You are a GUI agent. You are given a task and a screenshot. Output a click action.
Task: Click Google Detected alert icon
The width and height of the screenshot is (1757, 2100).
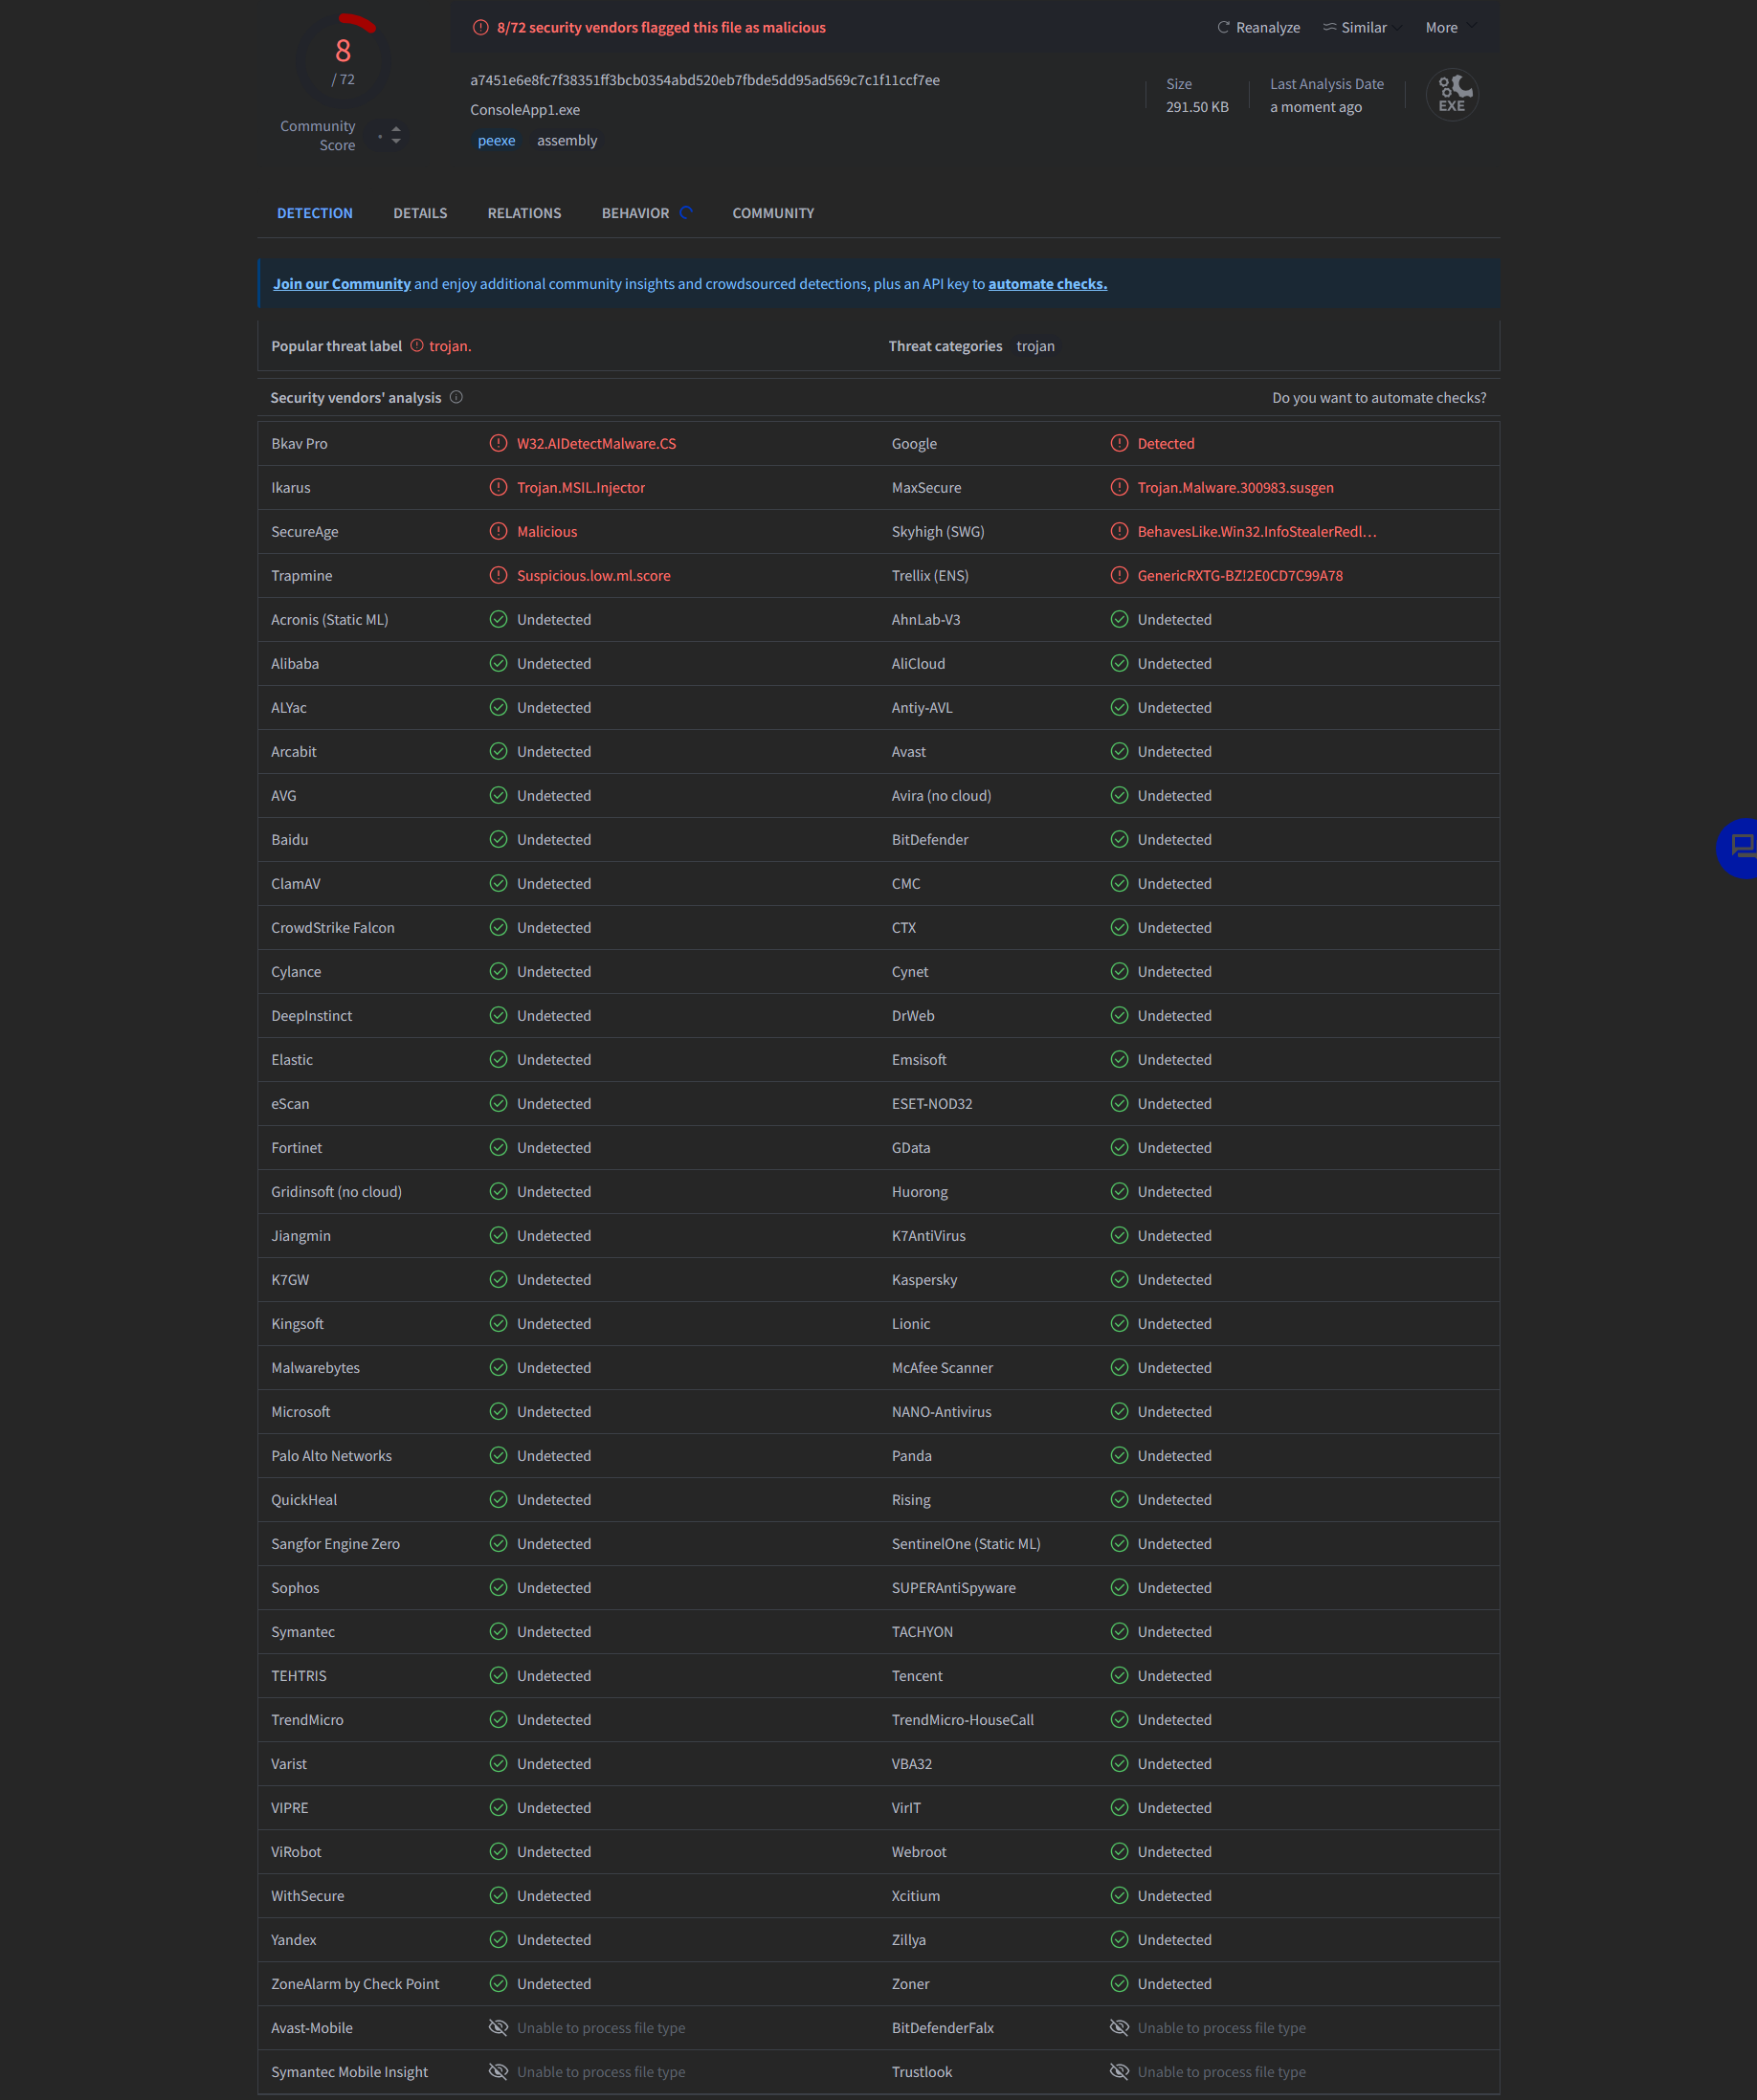(x=1119, y=443)
